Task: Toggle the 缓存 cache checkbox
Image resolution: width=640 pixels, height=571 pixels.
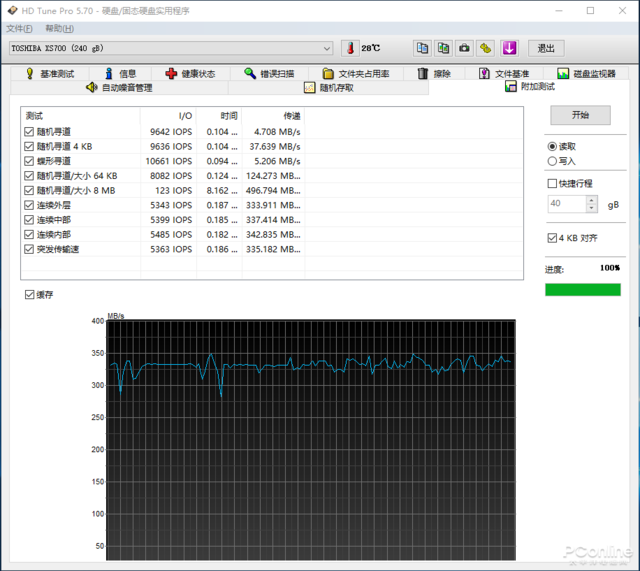Action: (29, 295)
